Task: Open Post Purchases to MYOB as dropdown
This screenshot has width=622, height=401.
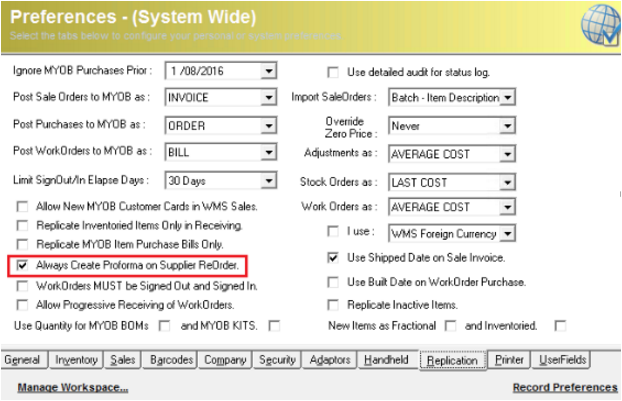Action: point(269,126)
